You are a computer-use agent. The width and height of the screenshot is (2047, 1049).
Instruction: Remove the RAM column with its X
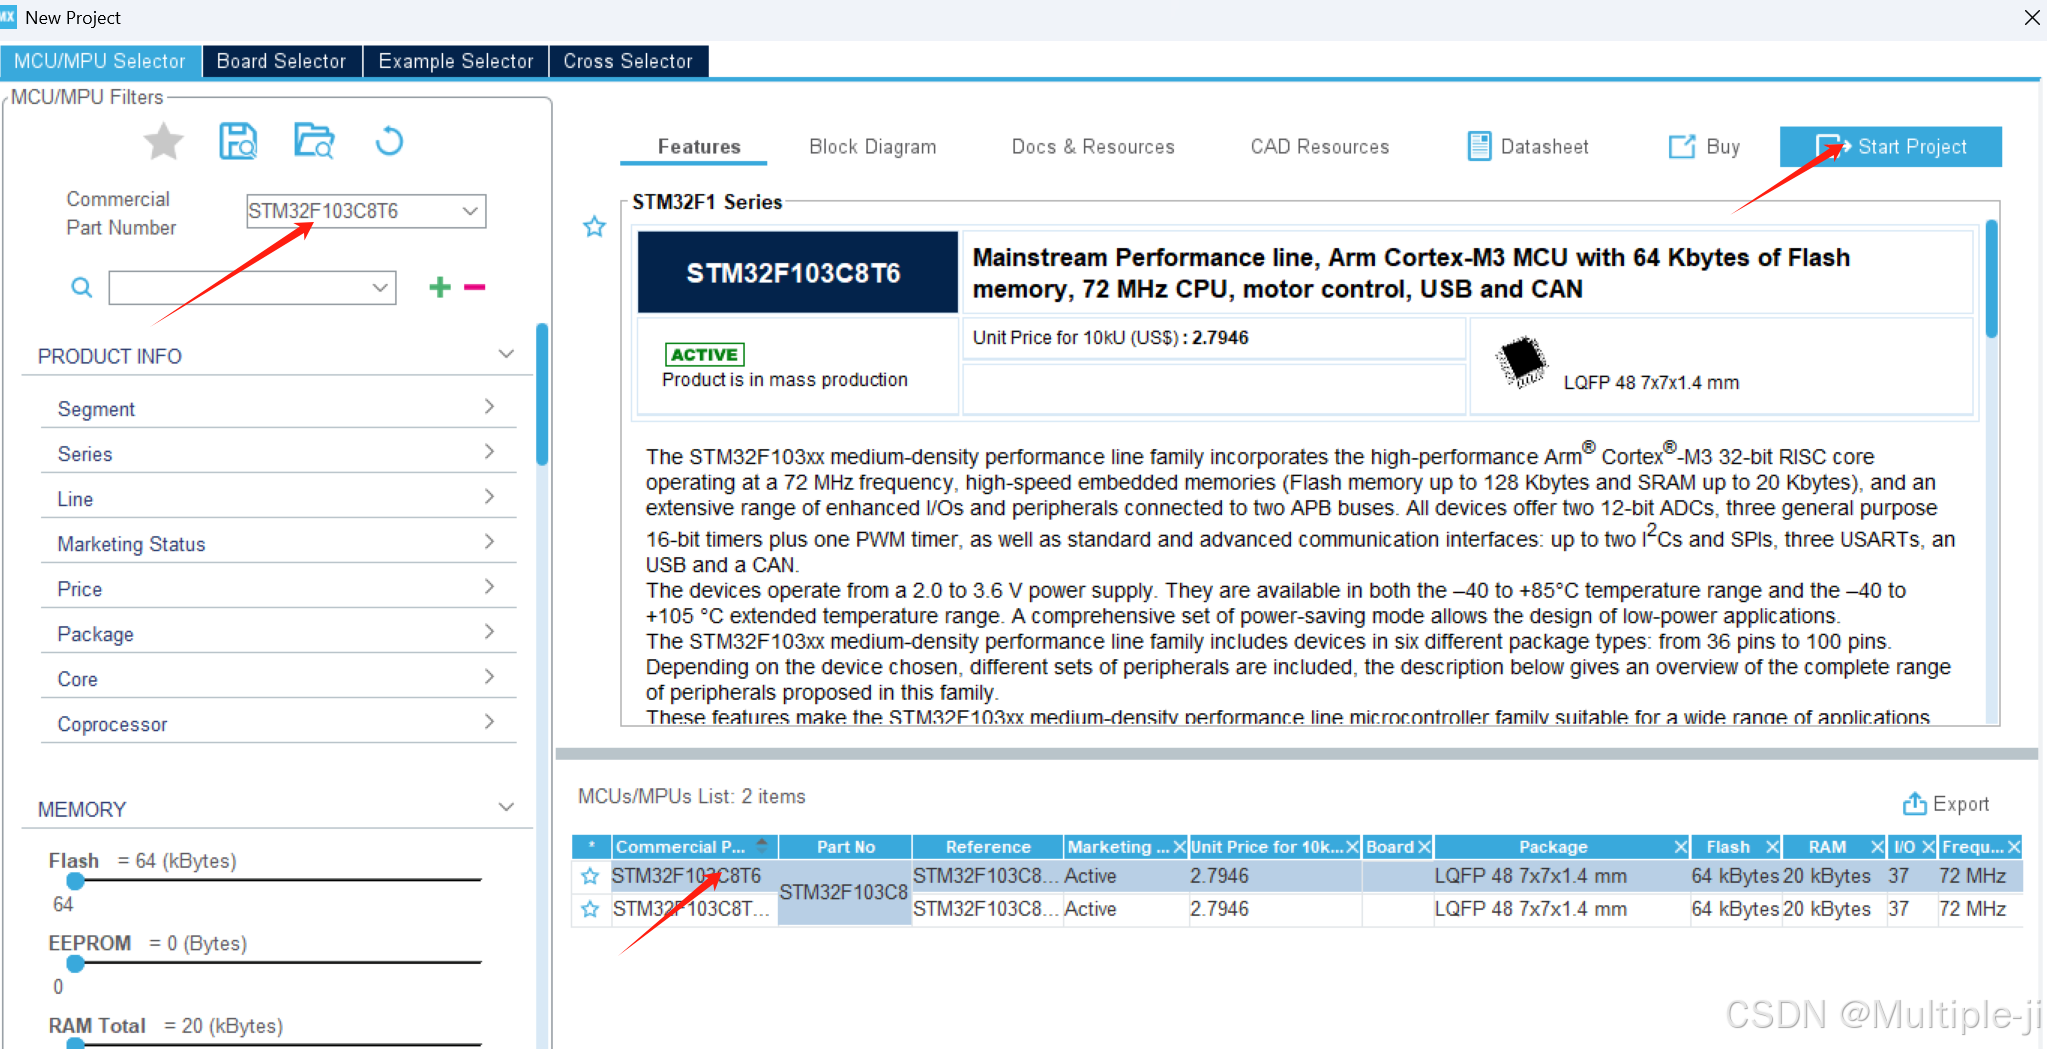coord(1877,847)
